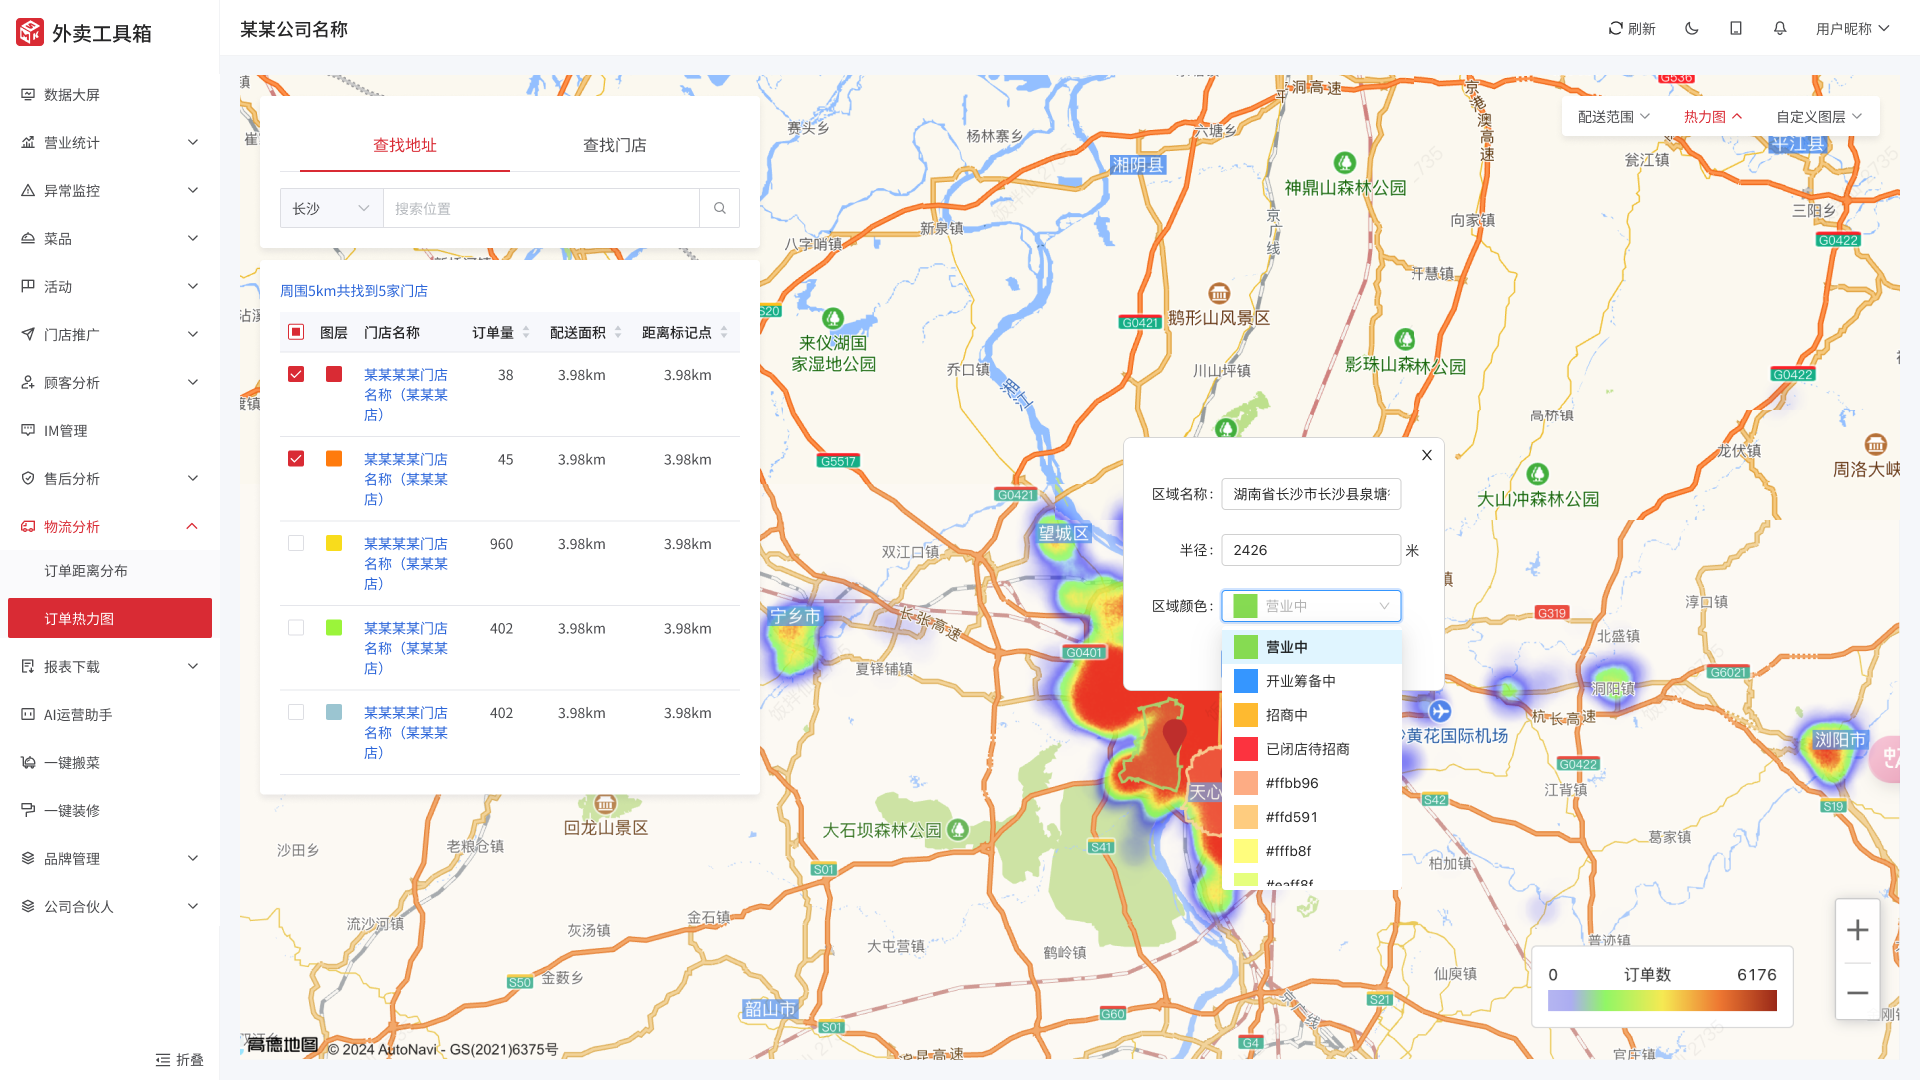Click the radius 半径 input field
The height and width of the screenshot is (1080, 1920).
(x=1310, y=550)
